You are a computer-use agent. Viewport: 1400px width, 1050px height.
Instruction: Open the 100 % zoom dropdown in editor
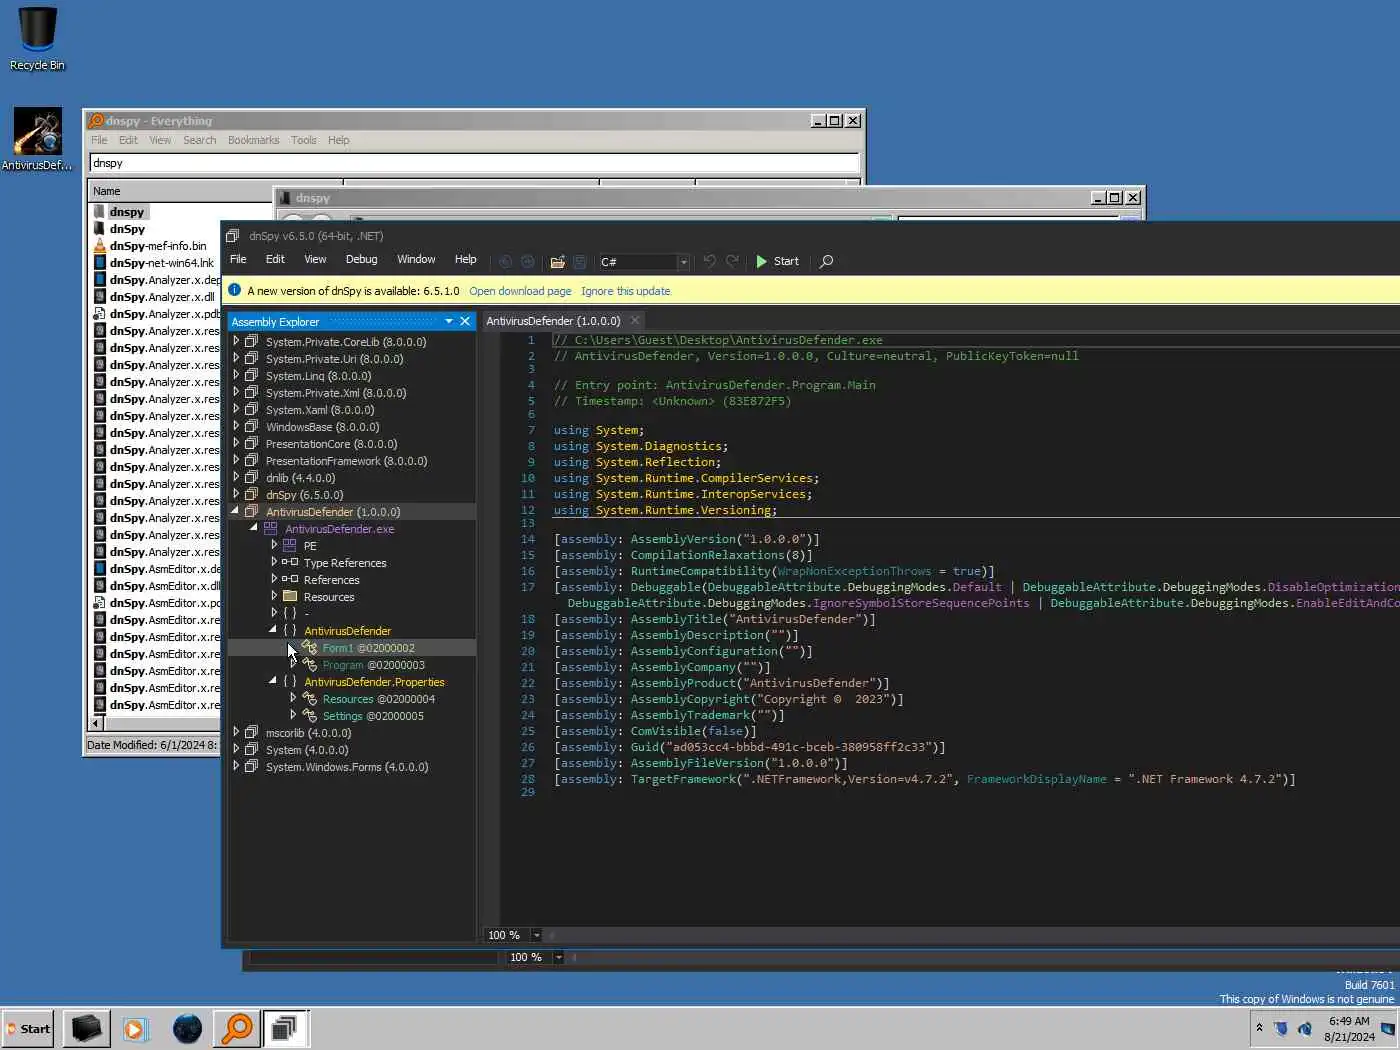click(x=536, y=935)
